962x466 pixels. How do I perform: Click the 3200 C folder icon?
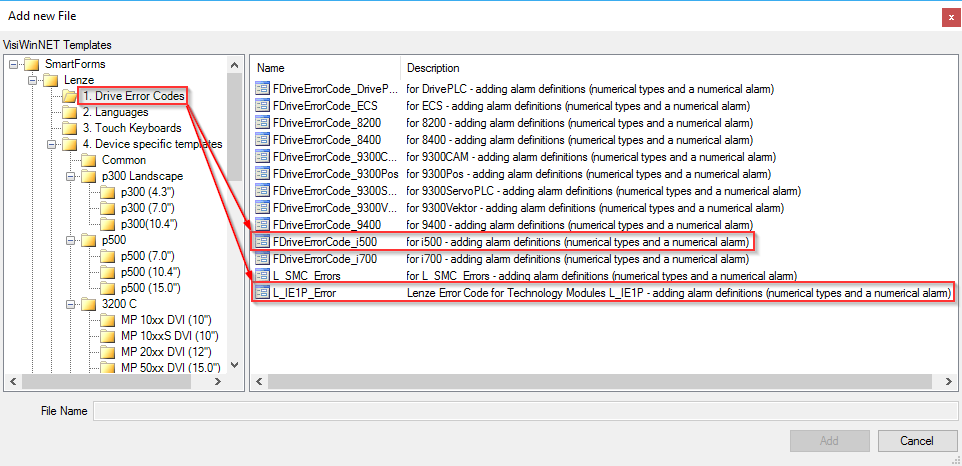tap(89, 304)
